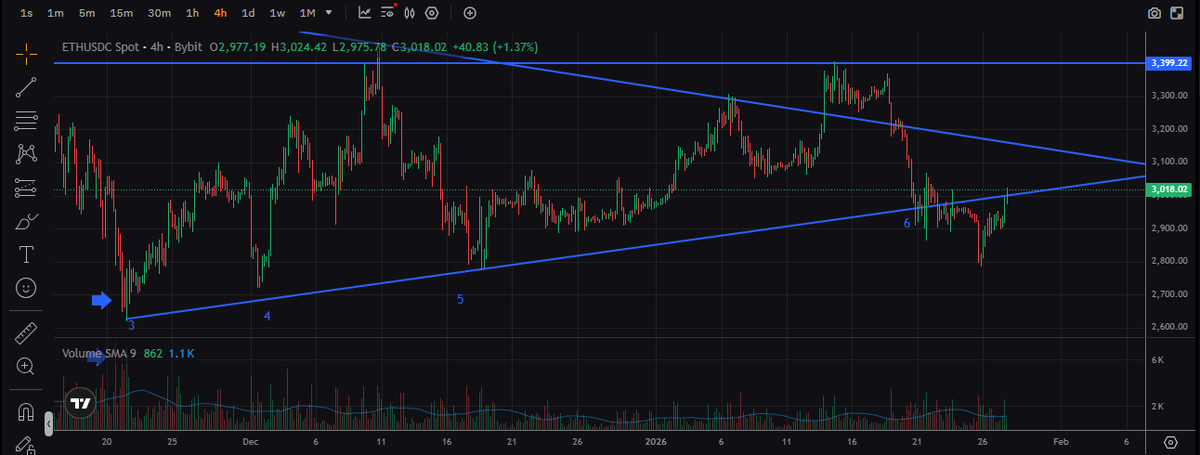Image resolution: width=1200 pixels, height=455 pixels.
Task: Toggle fullscreen chart mode
Action: pos(1177,13)
